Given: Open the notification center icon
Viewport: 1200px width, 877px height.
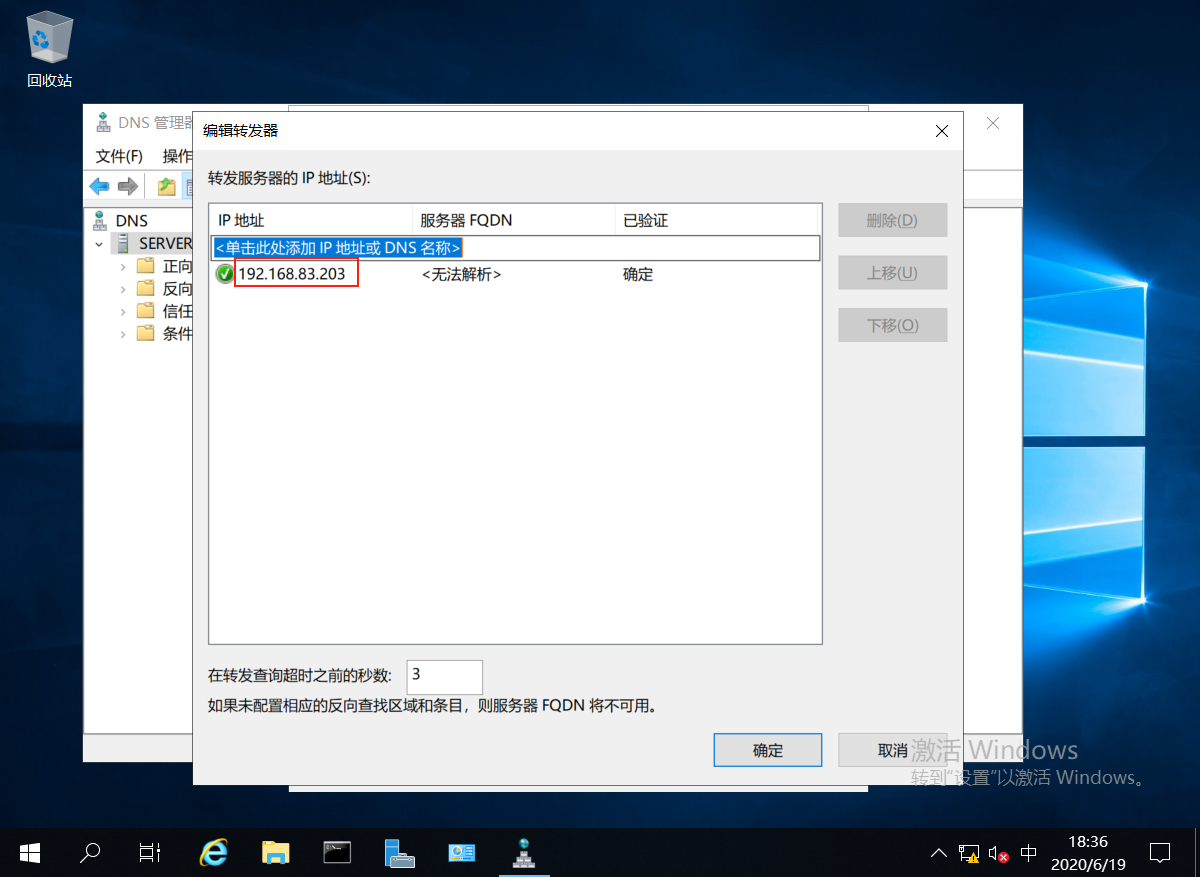Looking at the screenshot, I should click(1160, 852).
